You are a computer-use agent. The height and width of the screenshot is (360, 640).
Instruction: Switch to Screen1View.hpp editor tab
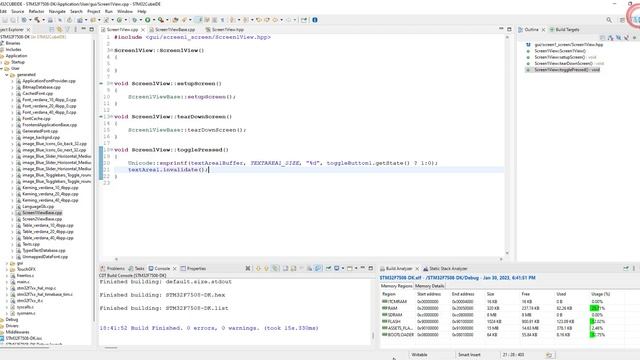[225, 29]
